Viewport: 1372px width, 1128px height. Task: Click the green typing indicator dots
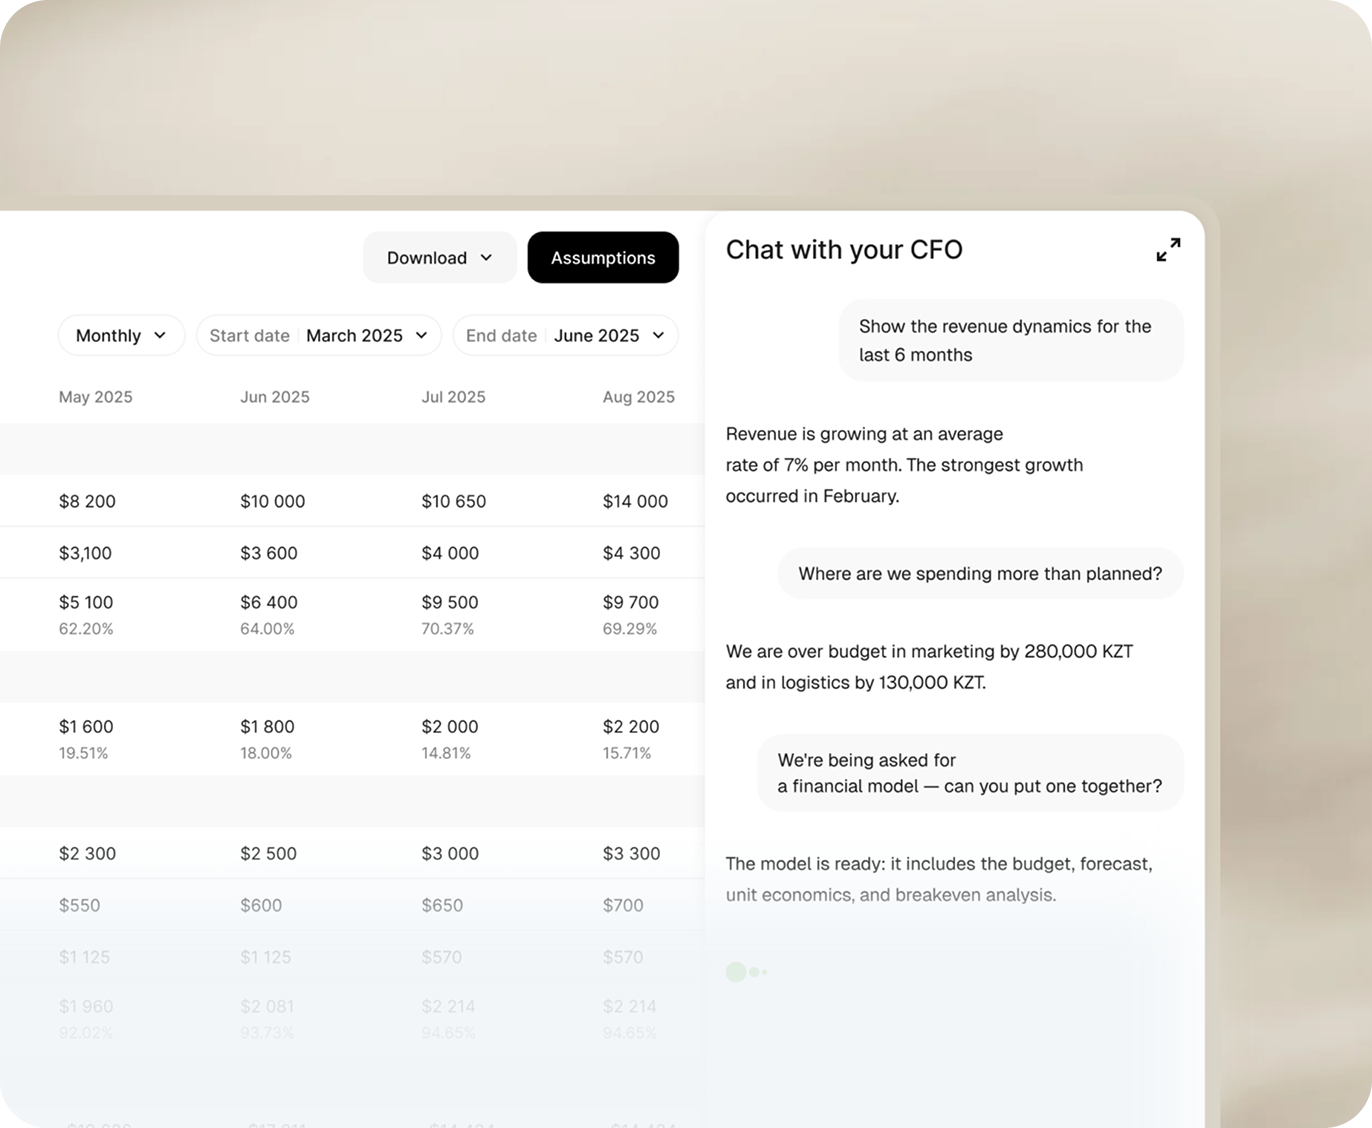coord(745,972)
